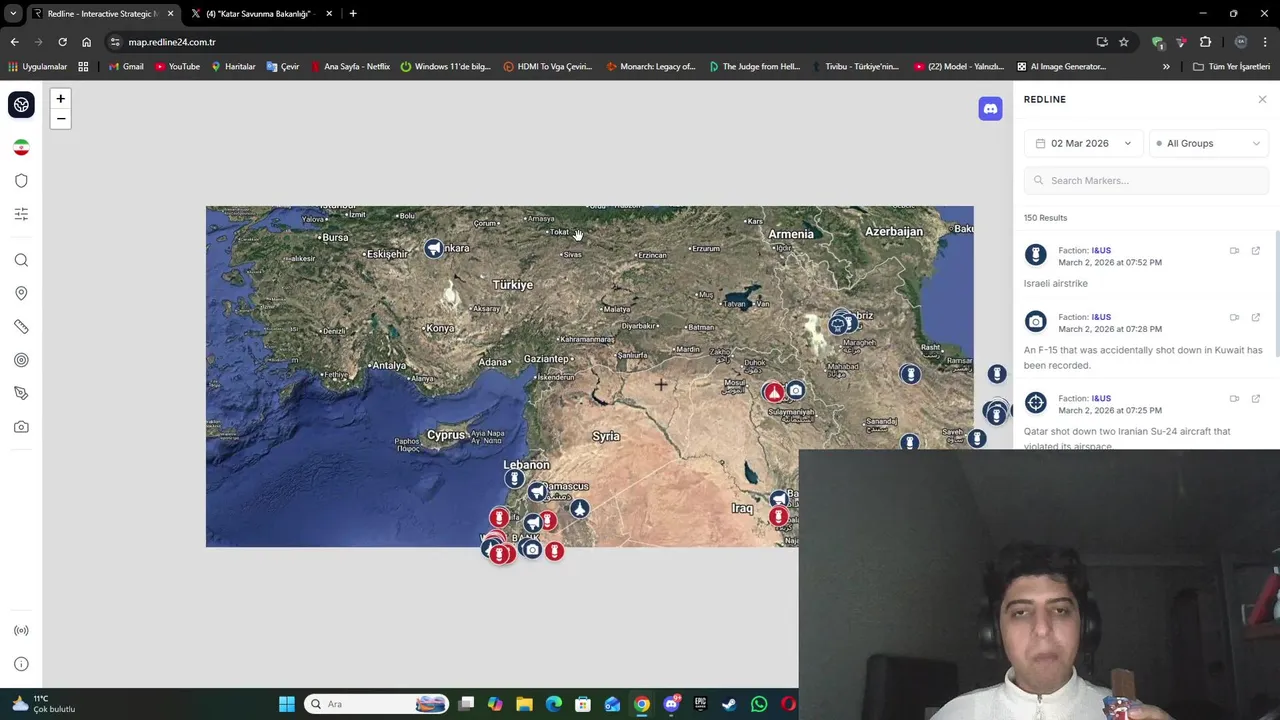Open Tüm Yer İşaretleri folder
This screenshot has width=1280, height=720.
pyautogui.click(x=1231, y=67)
